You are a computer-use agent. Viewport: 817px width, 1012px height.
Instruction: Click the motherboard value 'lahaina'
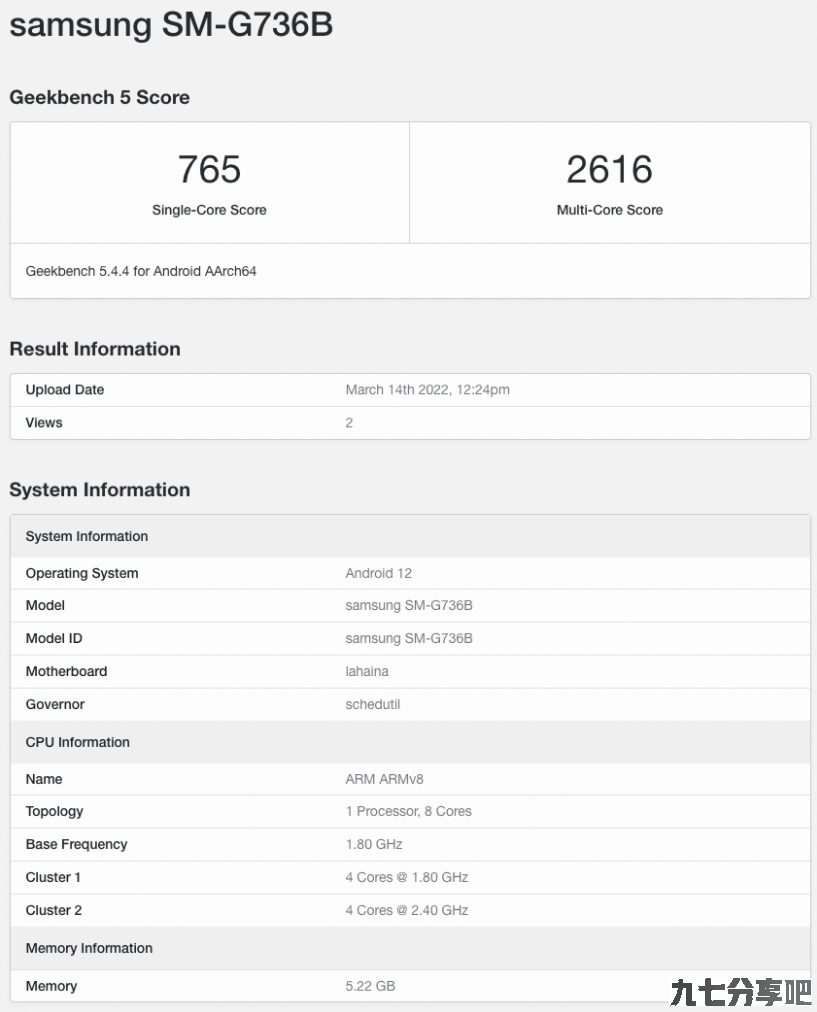[x=367, y=671]
